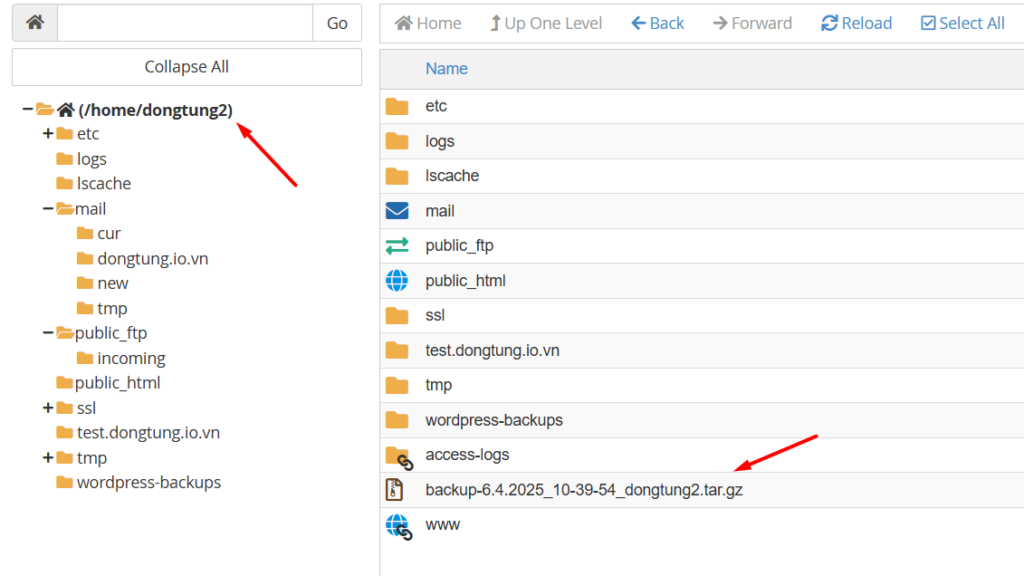Focus the directory path input field
Viewport: 1024px width, 576px height.
pos(185,23)
